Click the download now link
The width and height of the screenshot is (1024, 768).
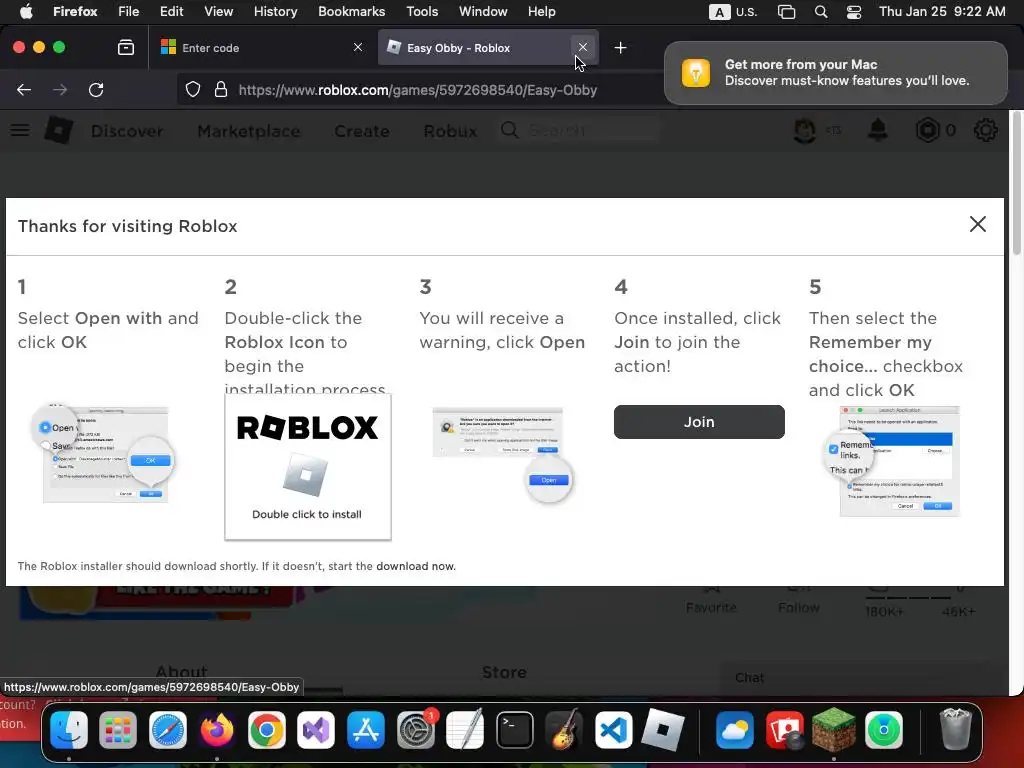415,566
